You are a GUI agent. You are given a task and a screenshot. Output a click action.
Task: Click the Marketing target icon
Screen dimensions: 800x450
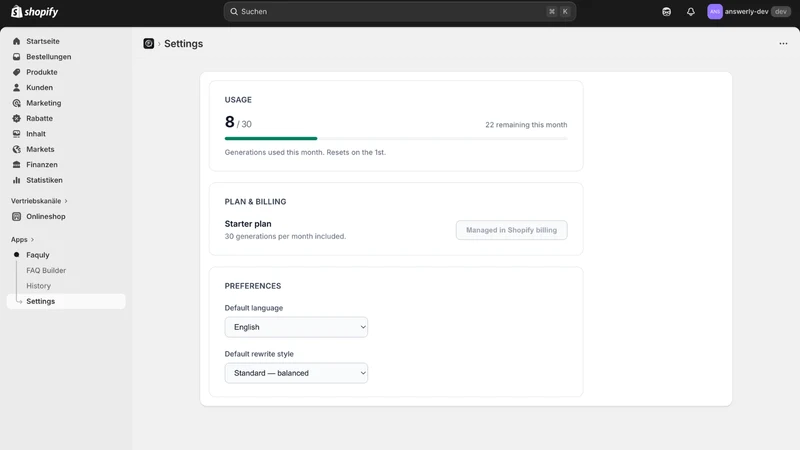16,103
